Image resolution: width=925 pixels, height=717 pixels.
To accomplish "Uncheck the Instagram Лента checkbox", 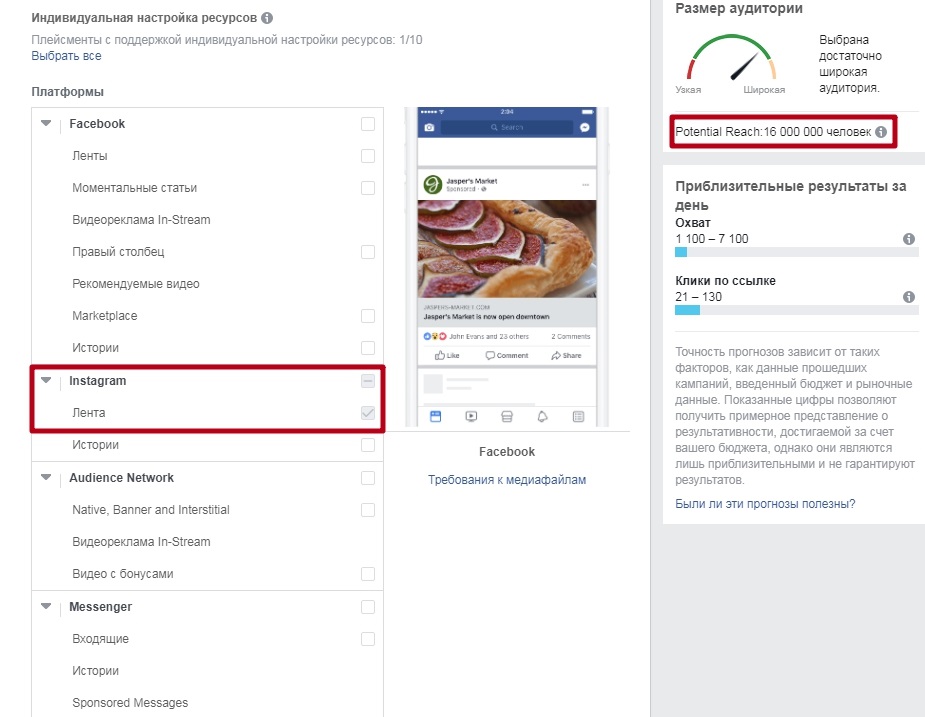I will [x=368, y=413].
